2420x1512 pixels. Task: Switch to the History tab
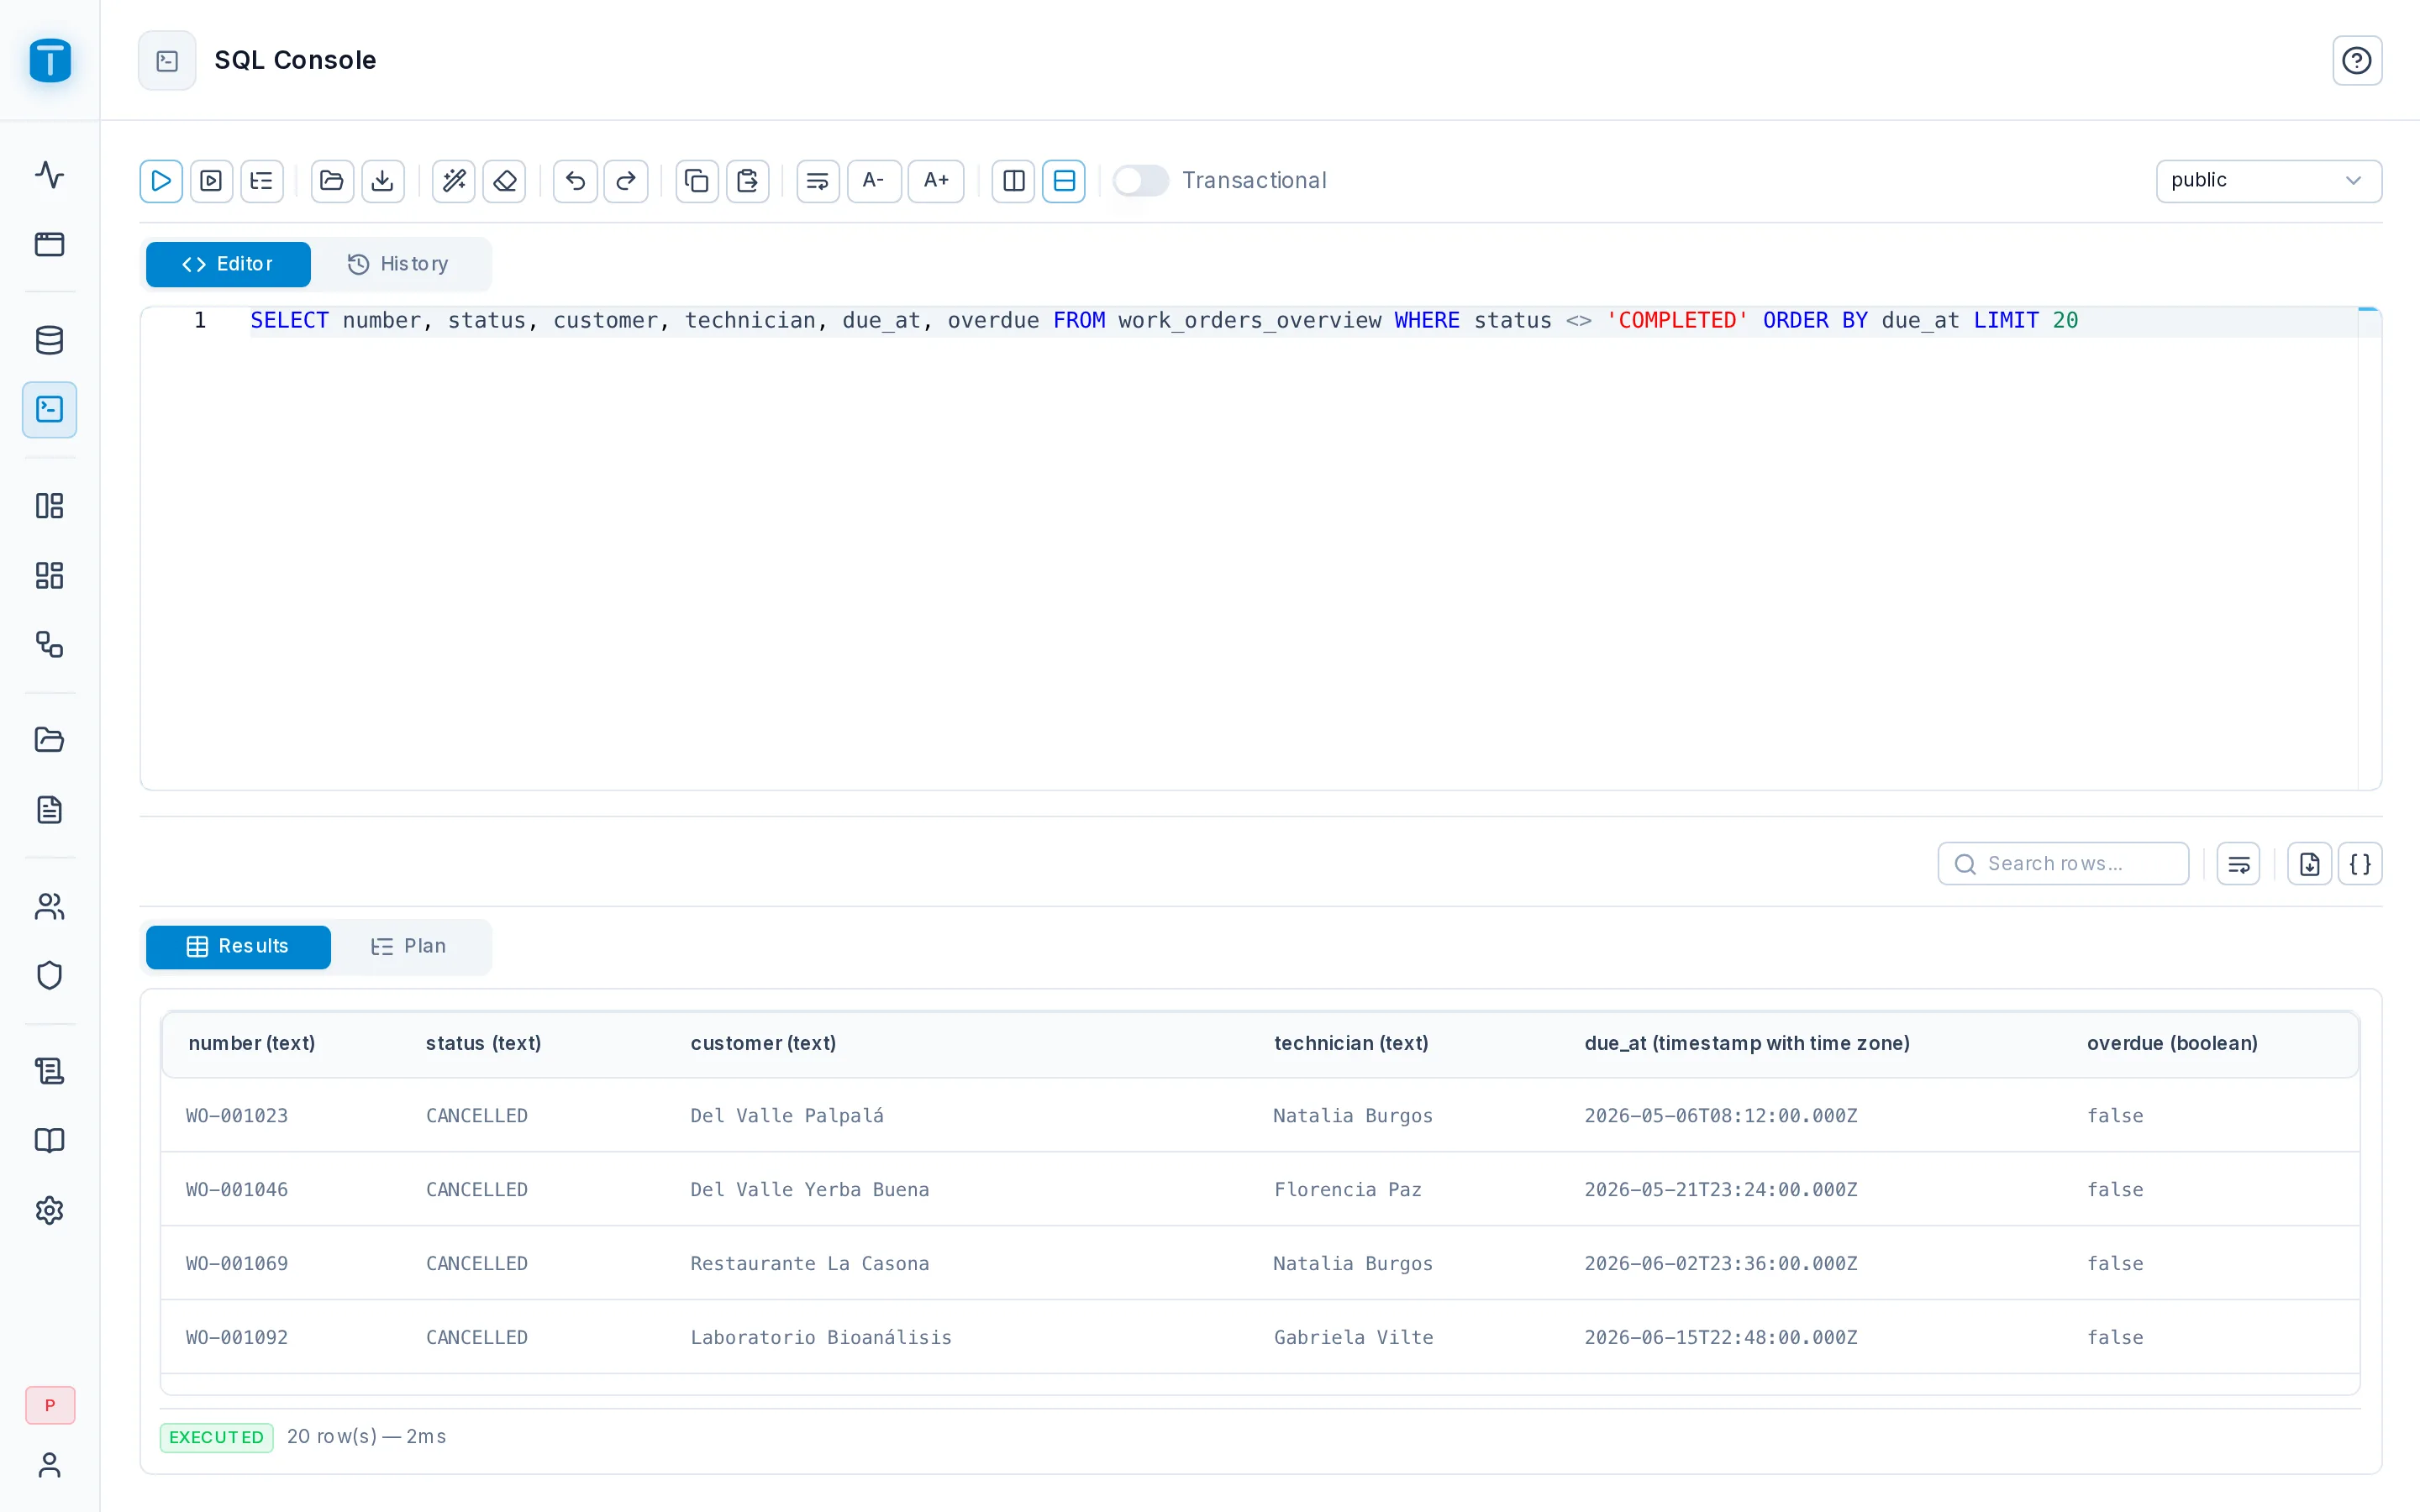[x=398, y=264]
